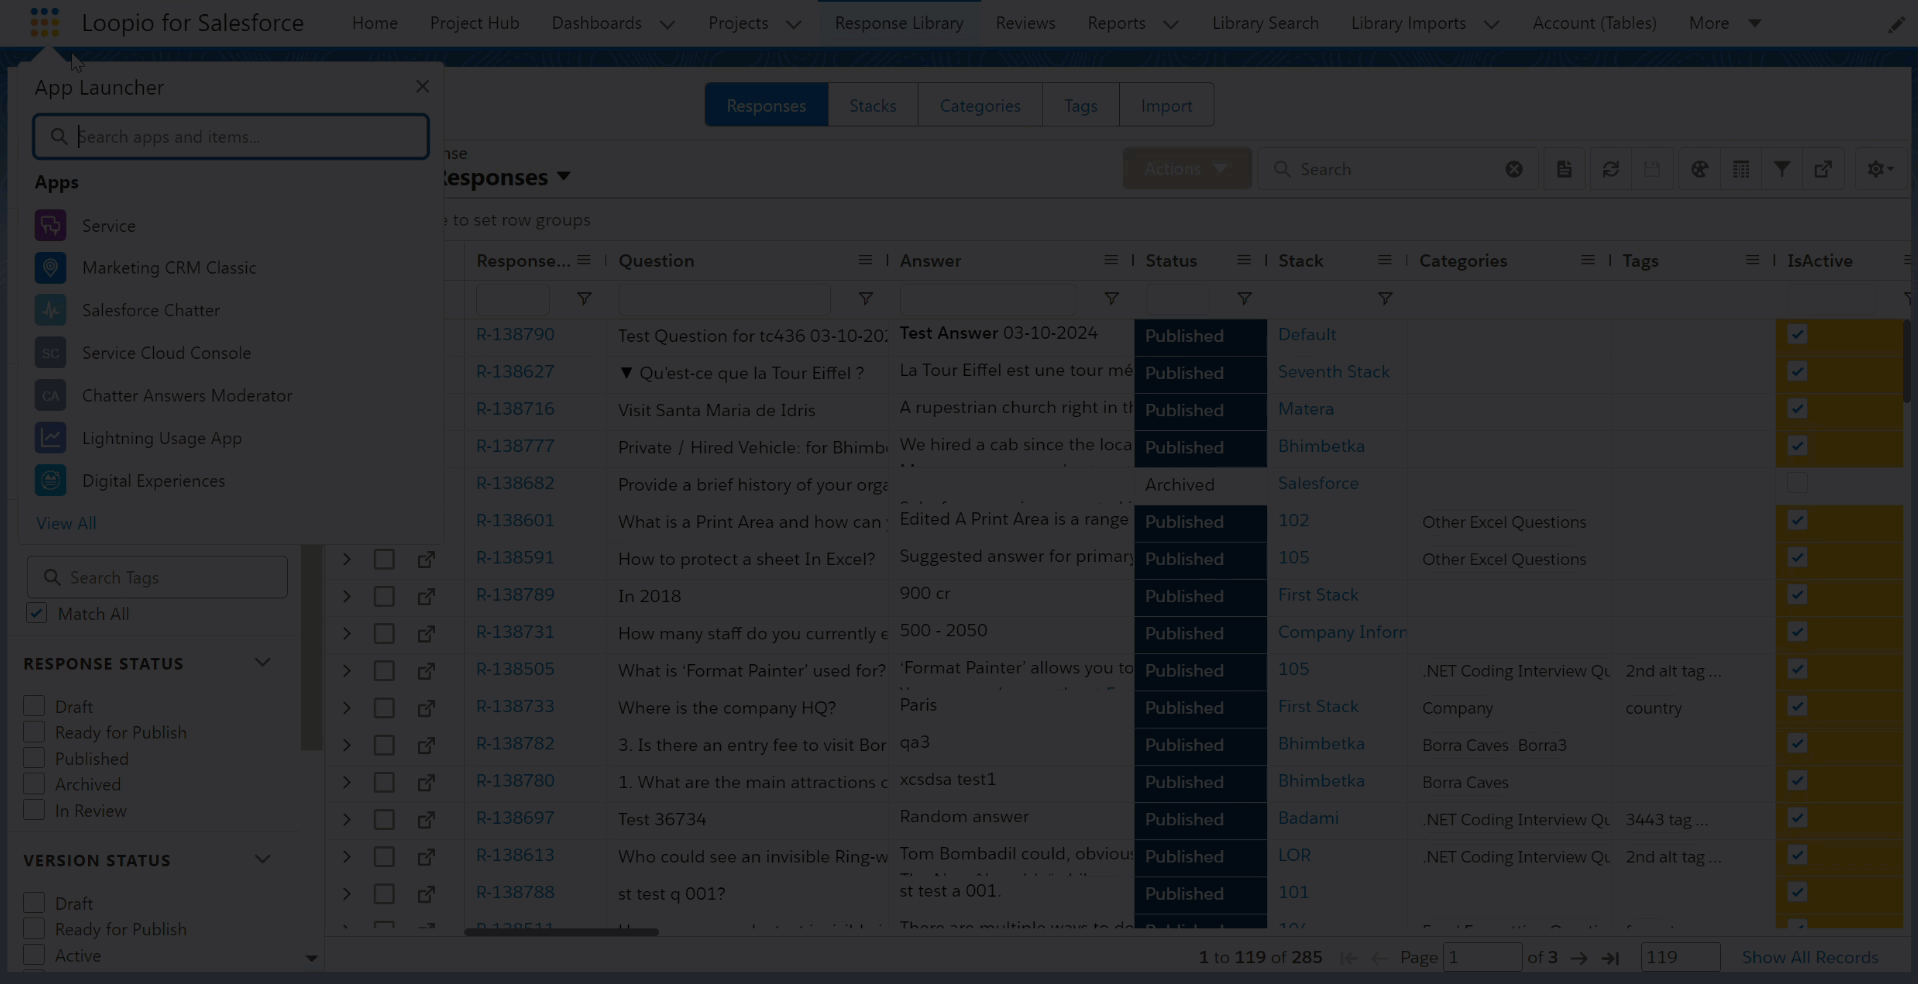Launch the Lightning Usage App icon
1918x984 pixels.
(x=51, y=438)
